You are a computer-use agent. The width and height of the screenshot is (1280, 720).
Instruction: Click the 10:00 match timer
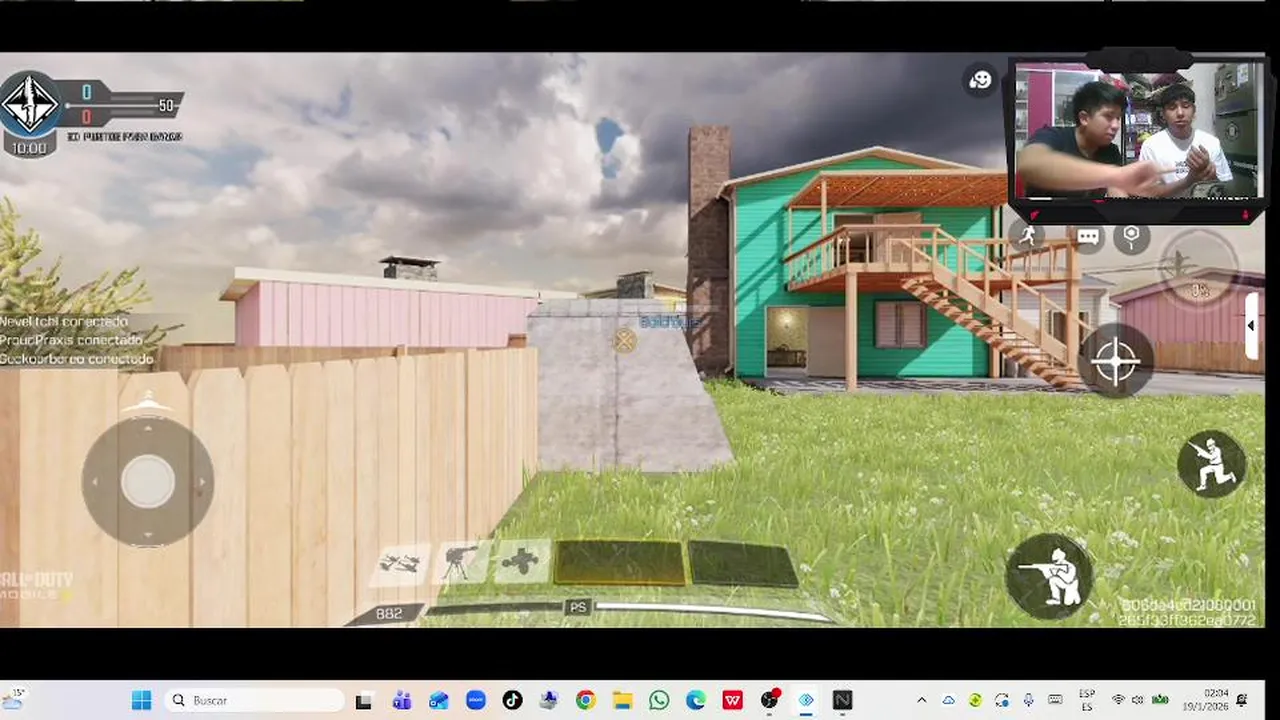(30, 148)
